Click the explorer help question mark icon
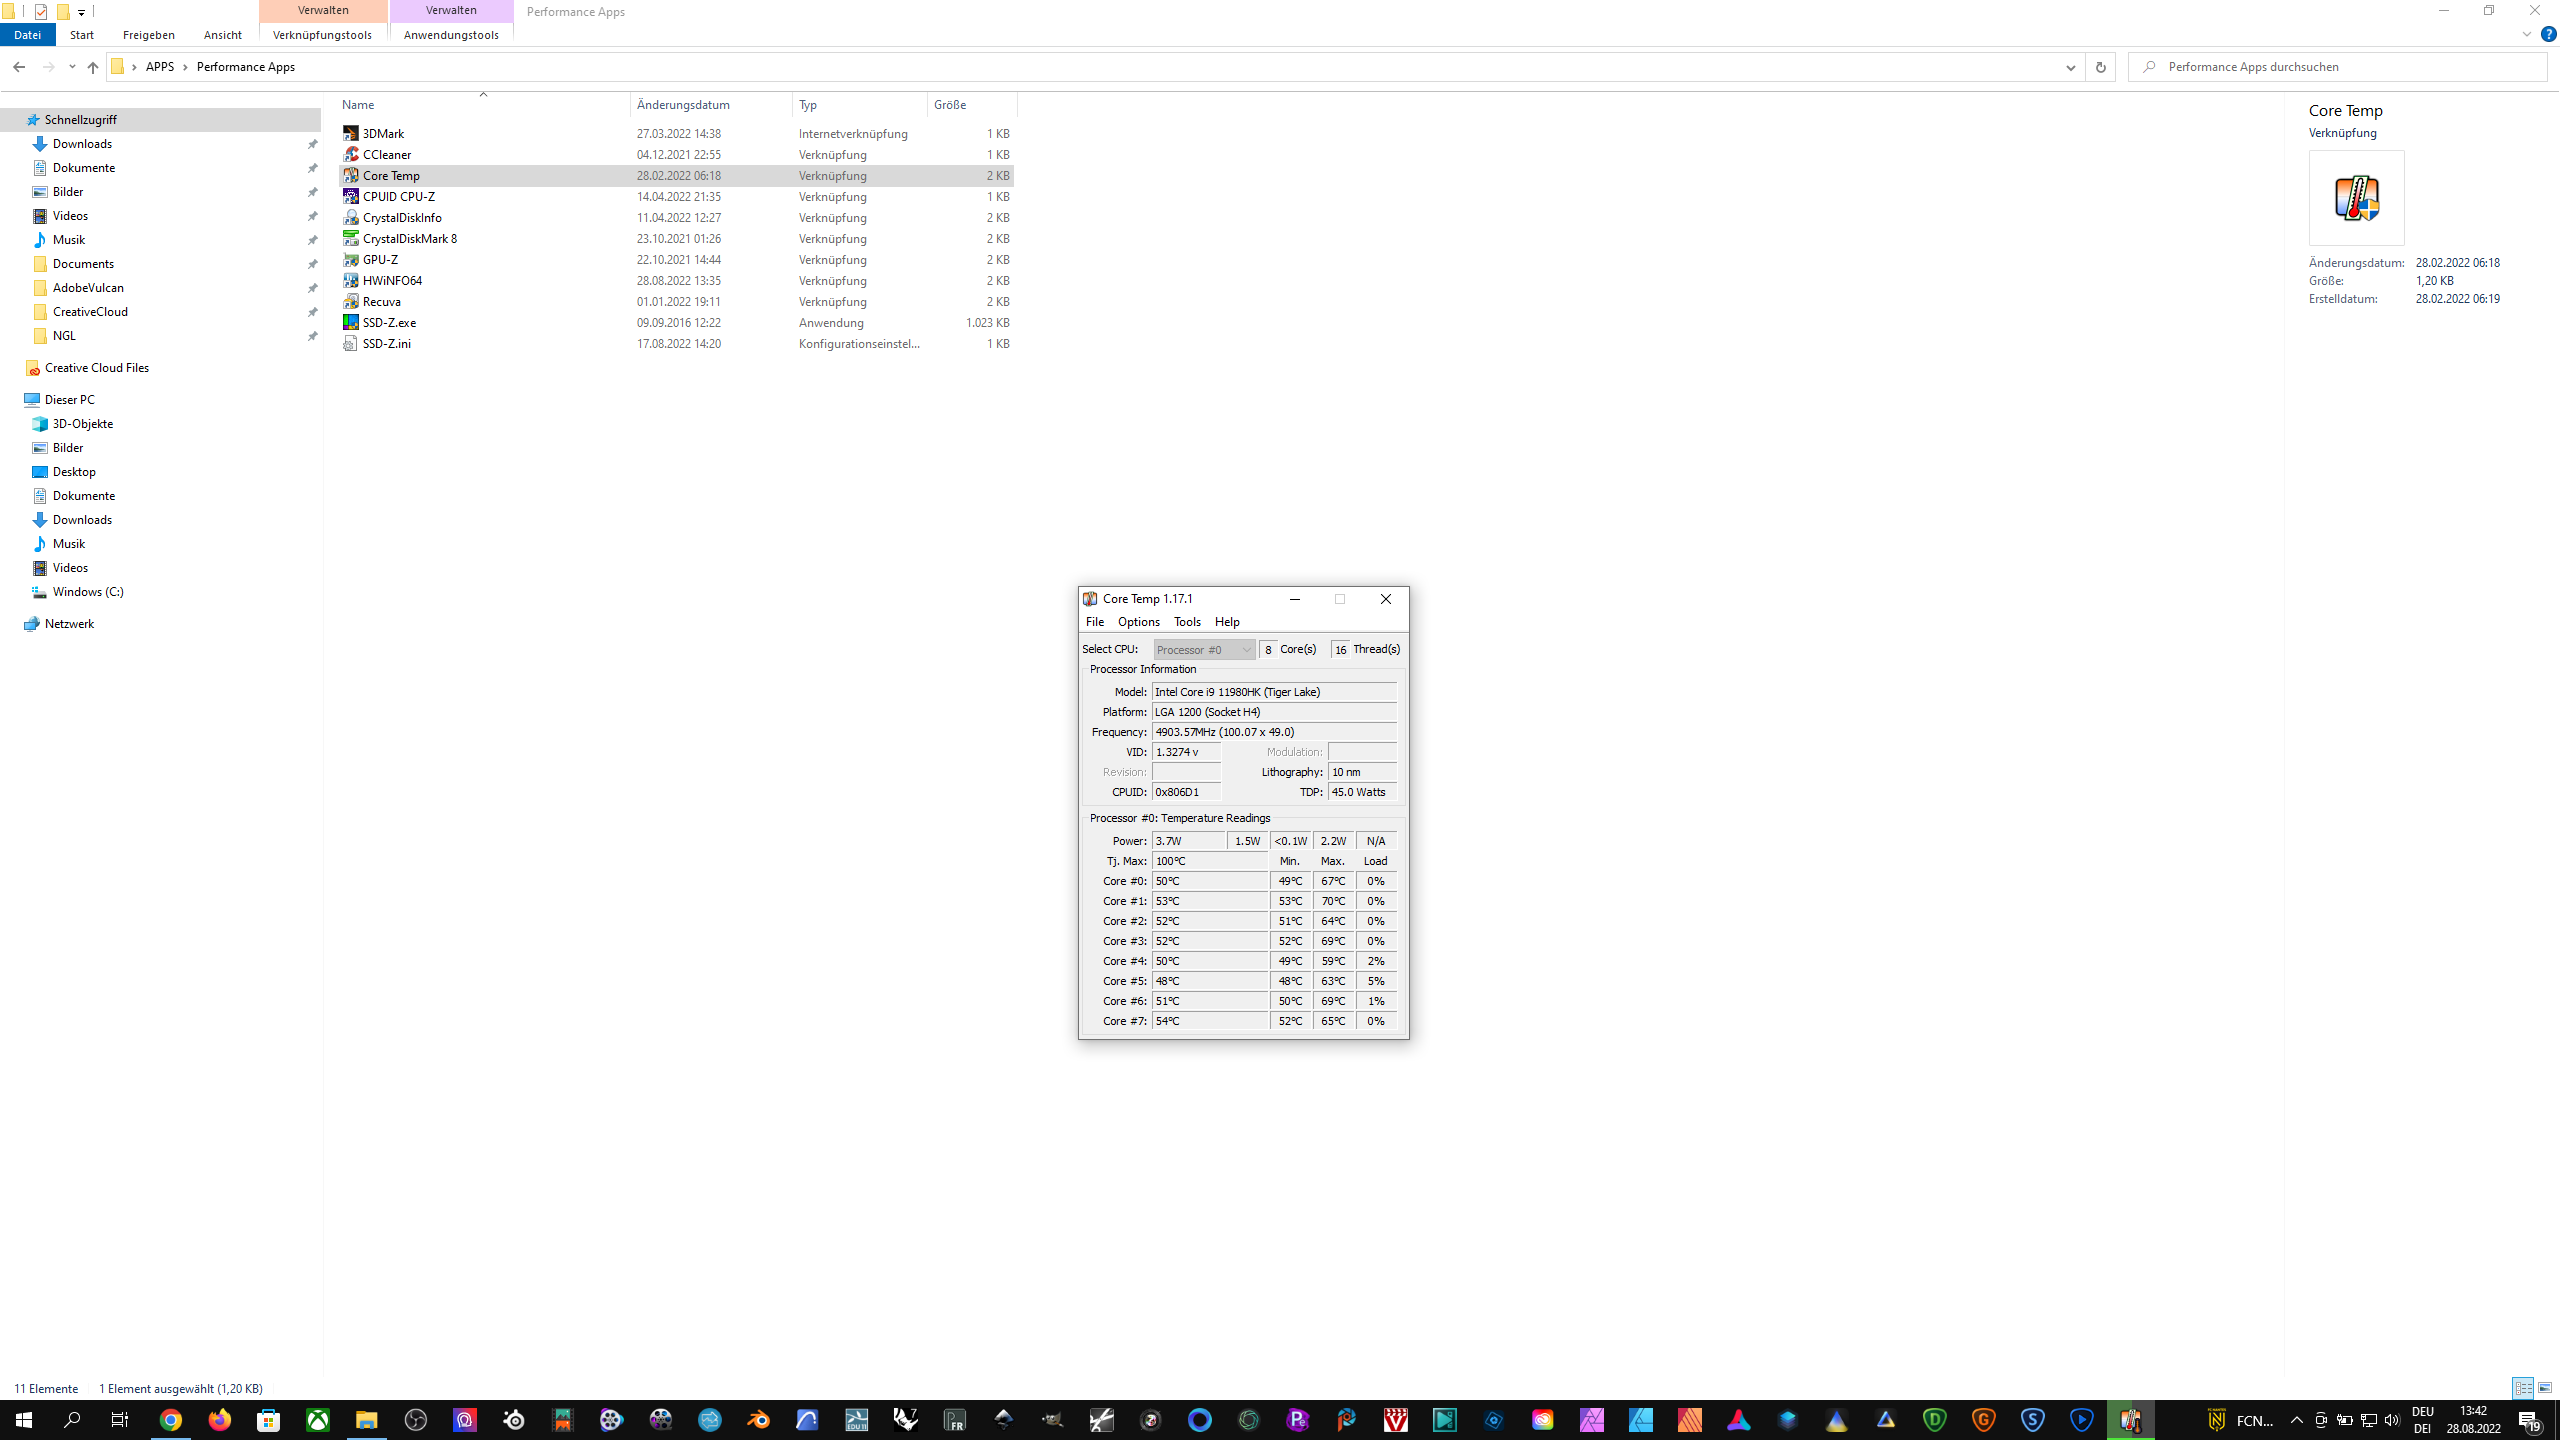The image size is (2560, 1440). click(x=2548, y=34)
